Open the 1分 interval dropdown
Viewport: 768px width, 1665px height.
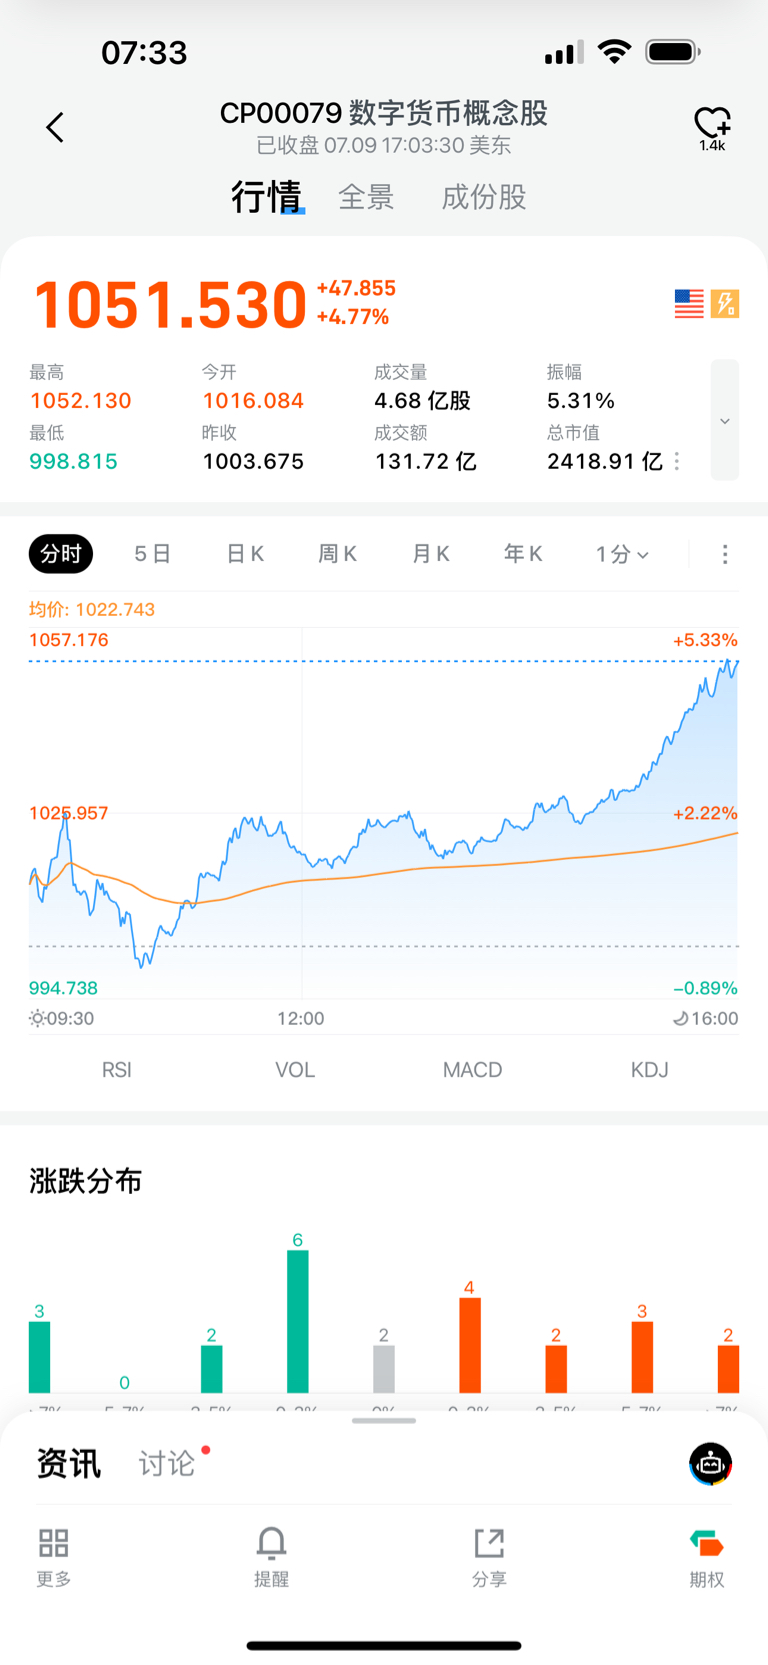coord(622,554)
